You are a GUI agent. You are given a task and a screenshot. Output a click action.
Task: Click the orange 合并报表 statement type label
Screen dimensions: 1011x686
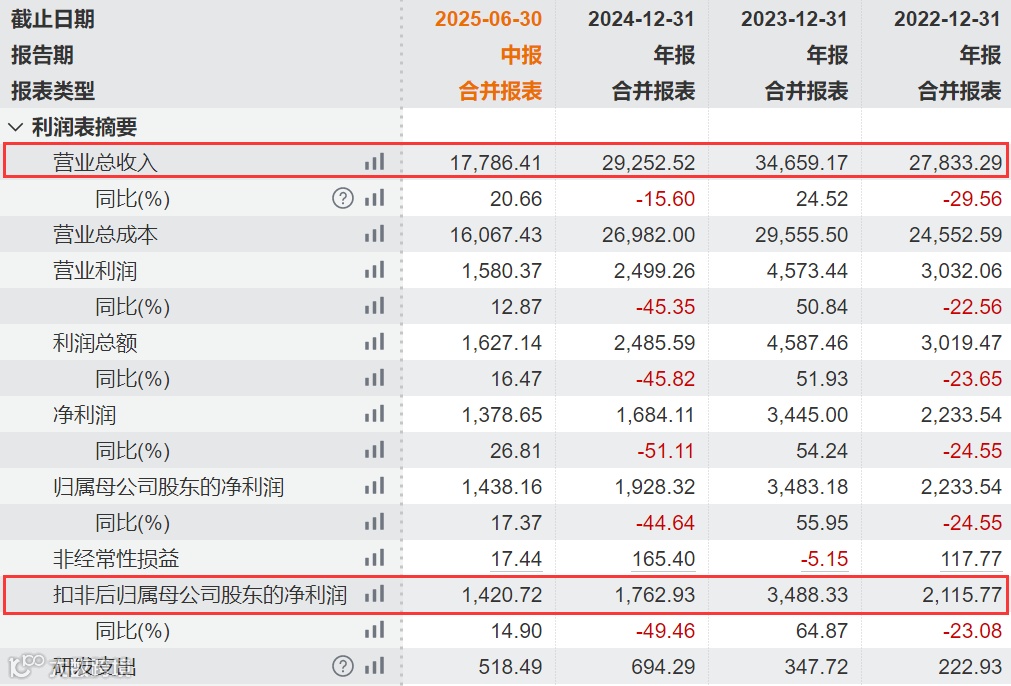500,91
